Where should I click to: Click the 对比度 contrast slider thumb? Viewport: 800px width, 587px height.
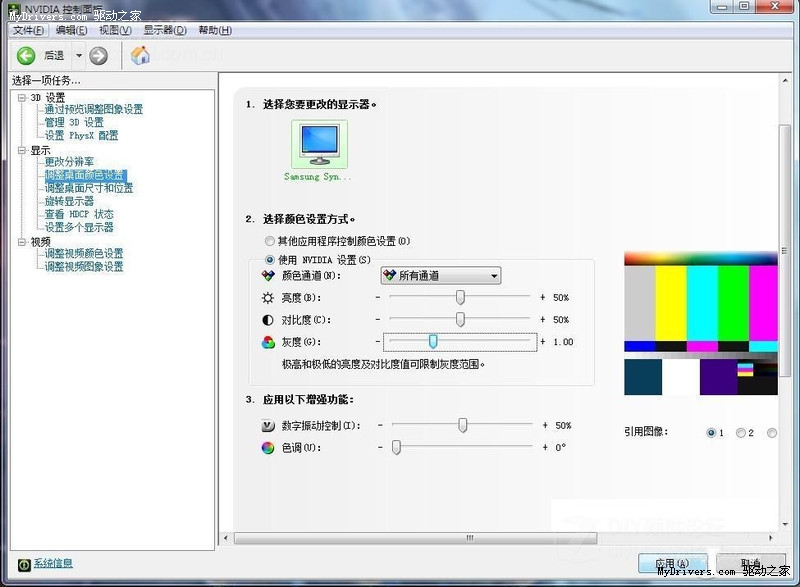460,319
